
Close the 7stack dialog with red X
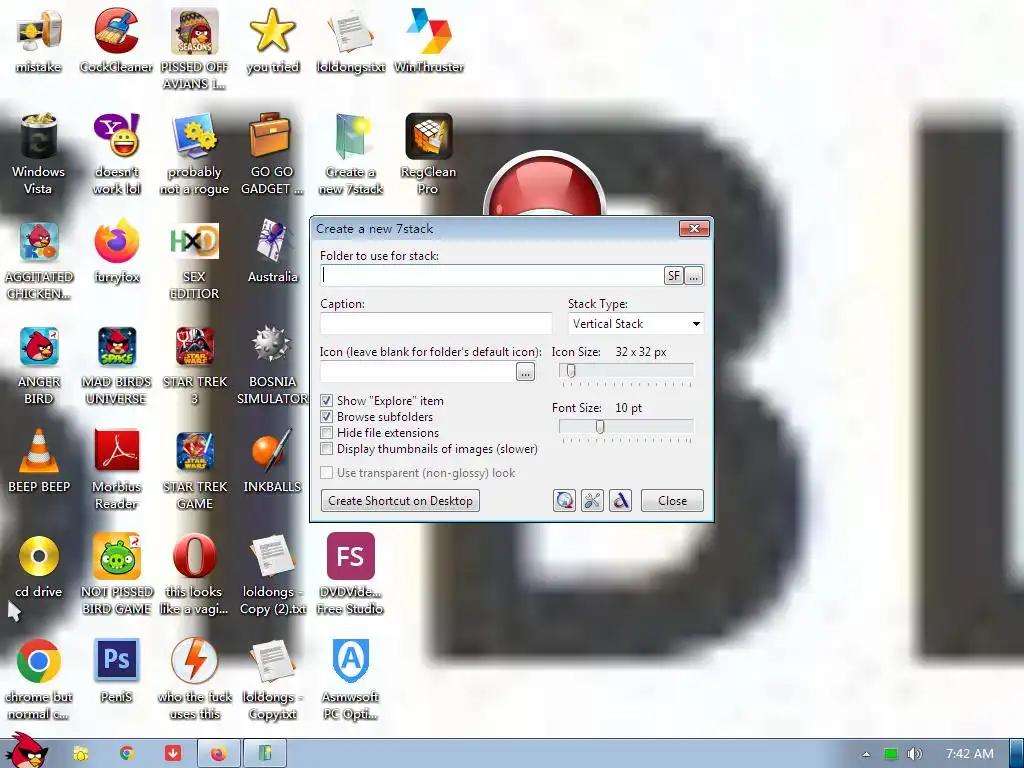point(694,229)
